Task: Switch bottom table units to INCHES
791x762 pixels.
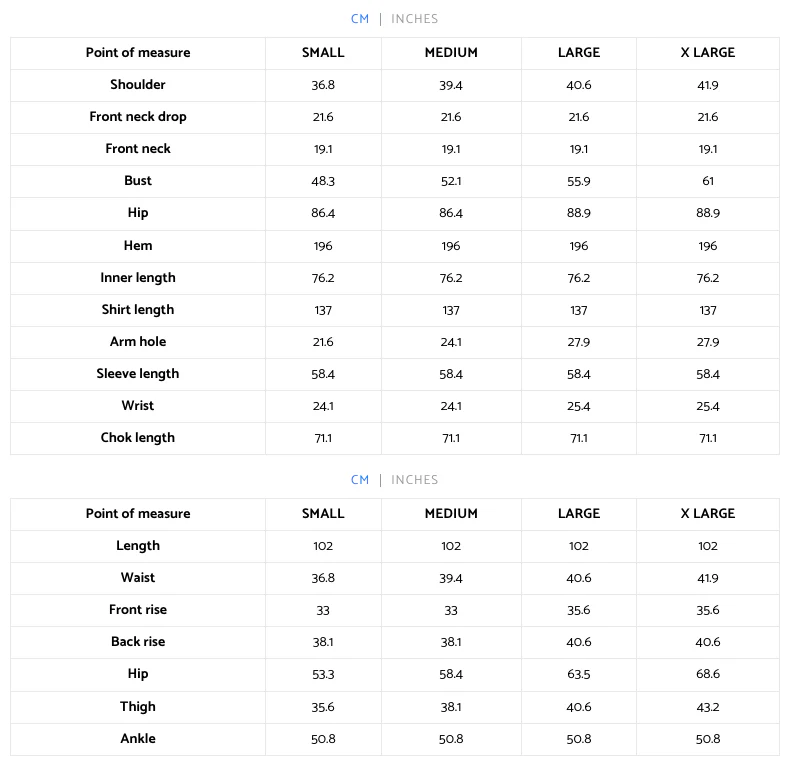Action: pos(414,480)
